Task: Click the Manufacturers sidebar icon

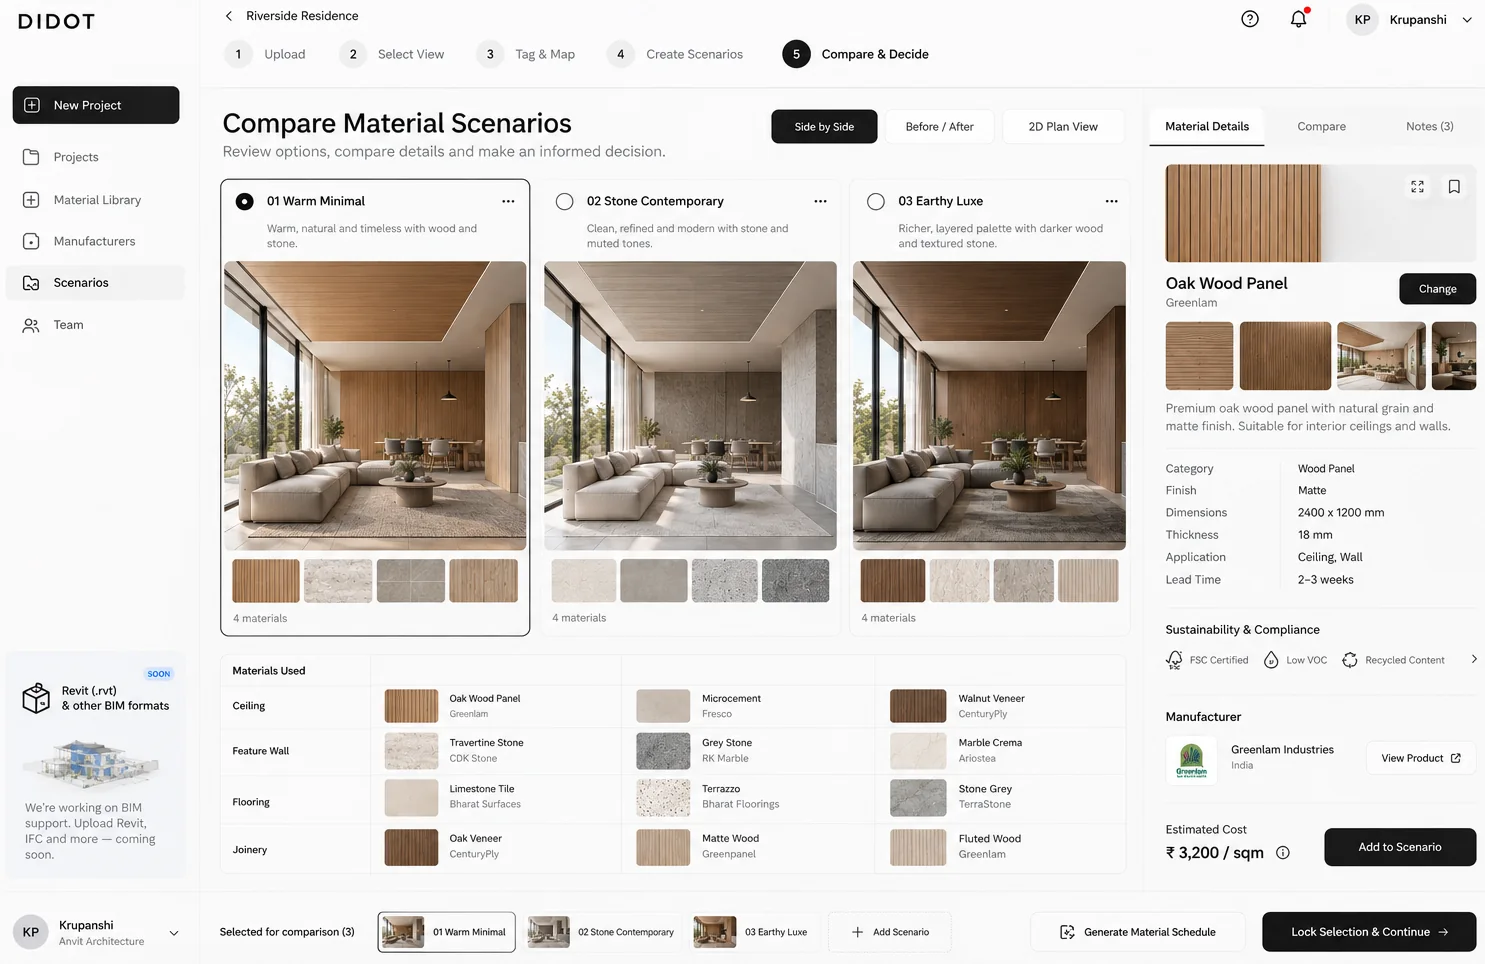Action: pos(31,241)
